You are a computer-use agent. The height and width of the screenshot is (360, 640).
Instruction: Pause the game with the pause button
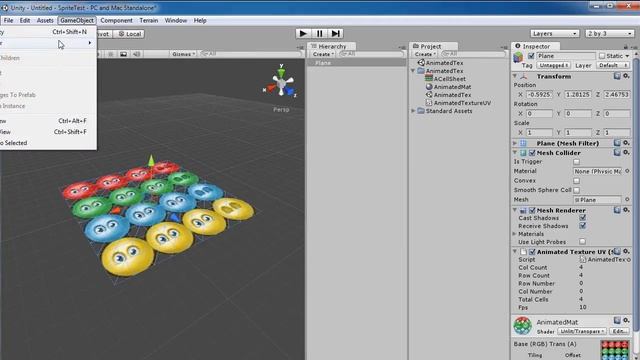319,33
